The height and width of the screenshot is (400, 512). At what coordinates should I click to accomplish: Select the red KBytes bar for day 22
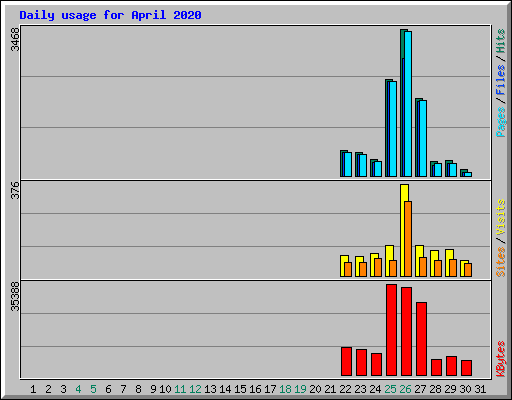coord(347,361)
